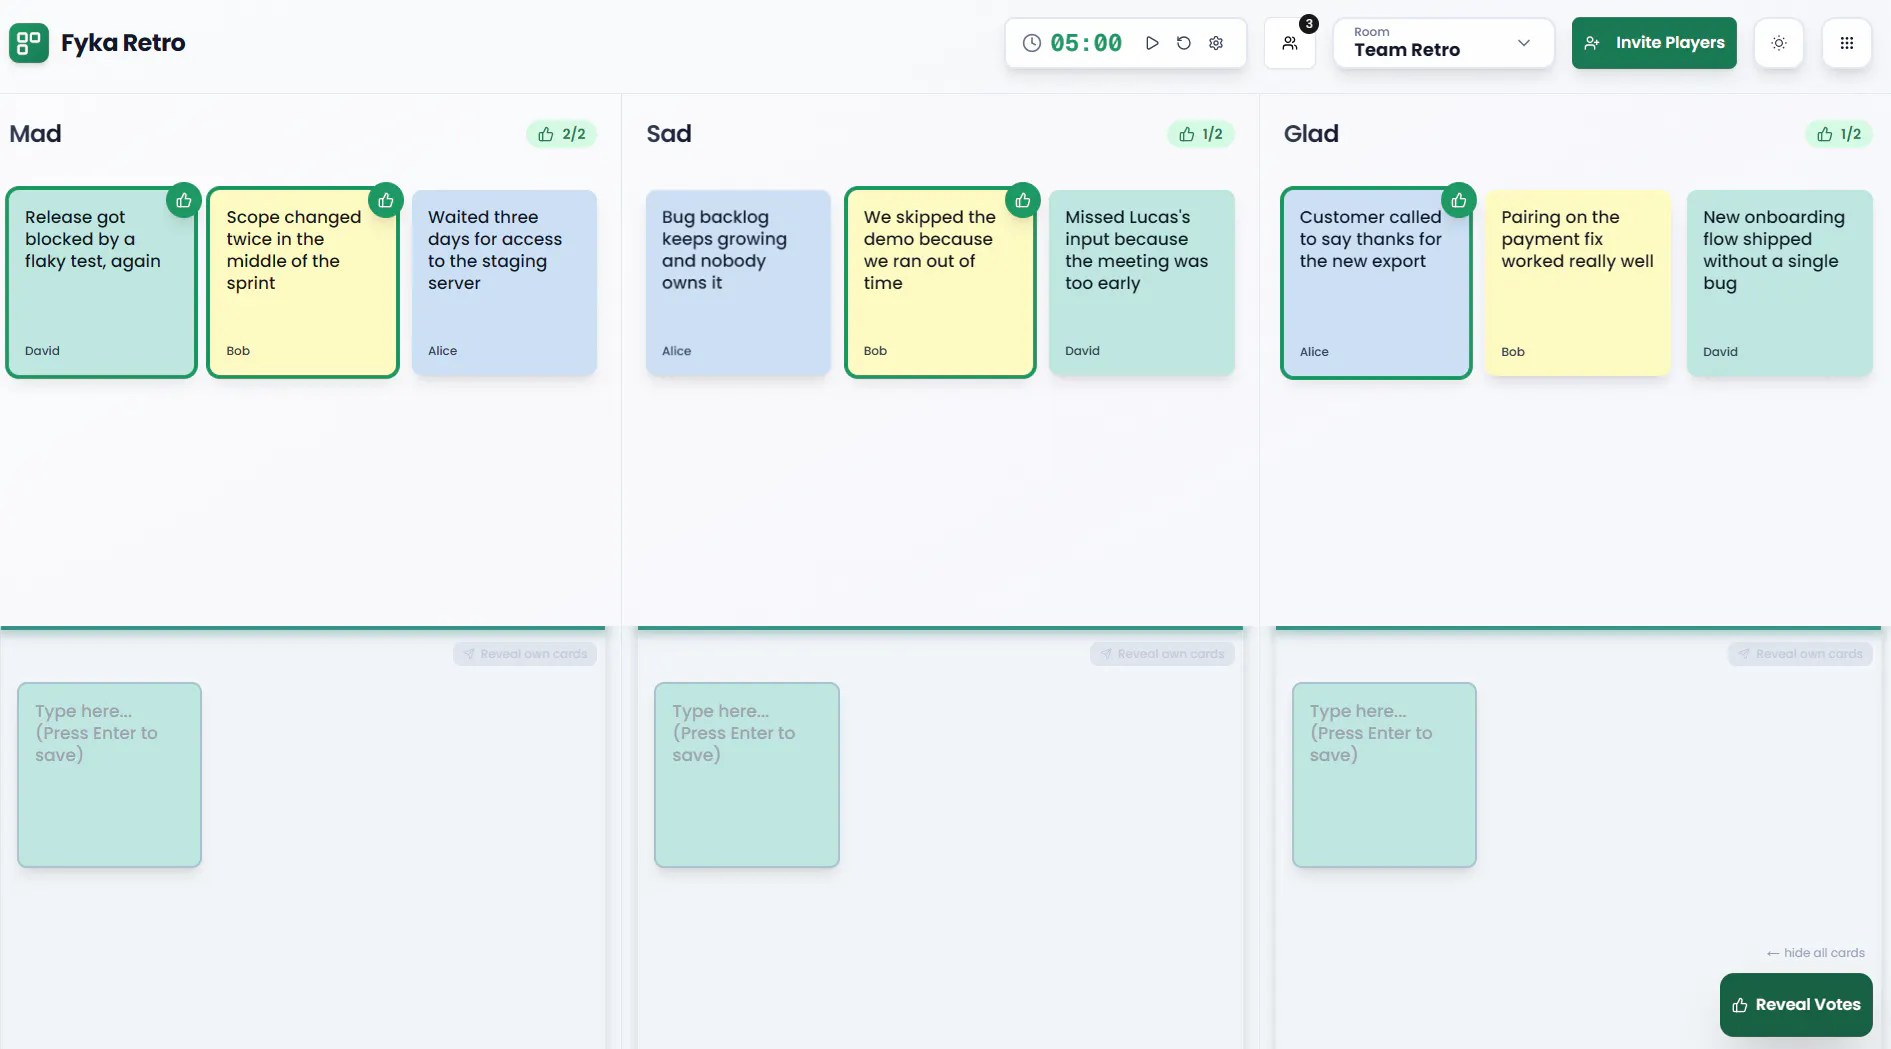Unvote the skipped demo card
This screenshot has width=1891, height=1049.
tap(1023, 200)
